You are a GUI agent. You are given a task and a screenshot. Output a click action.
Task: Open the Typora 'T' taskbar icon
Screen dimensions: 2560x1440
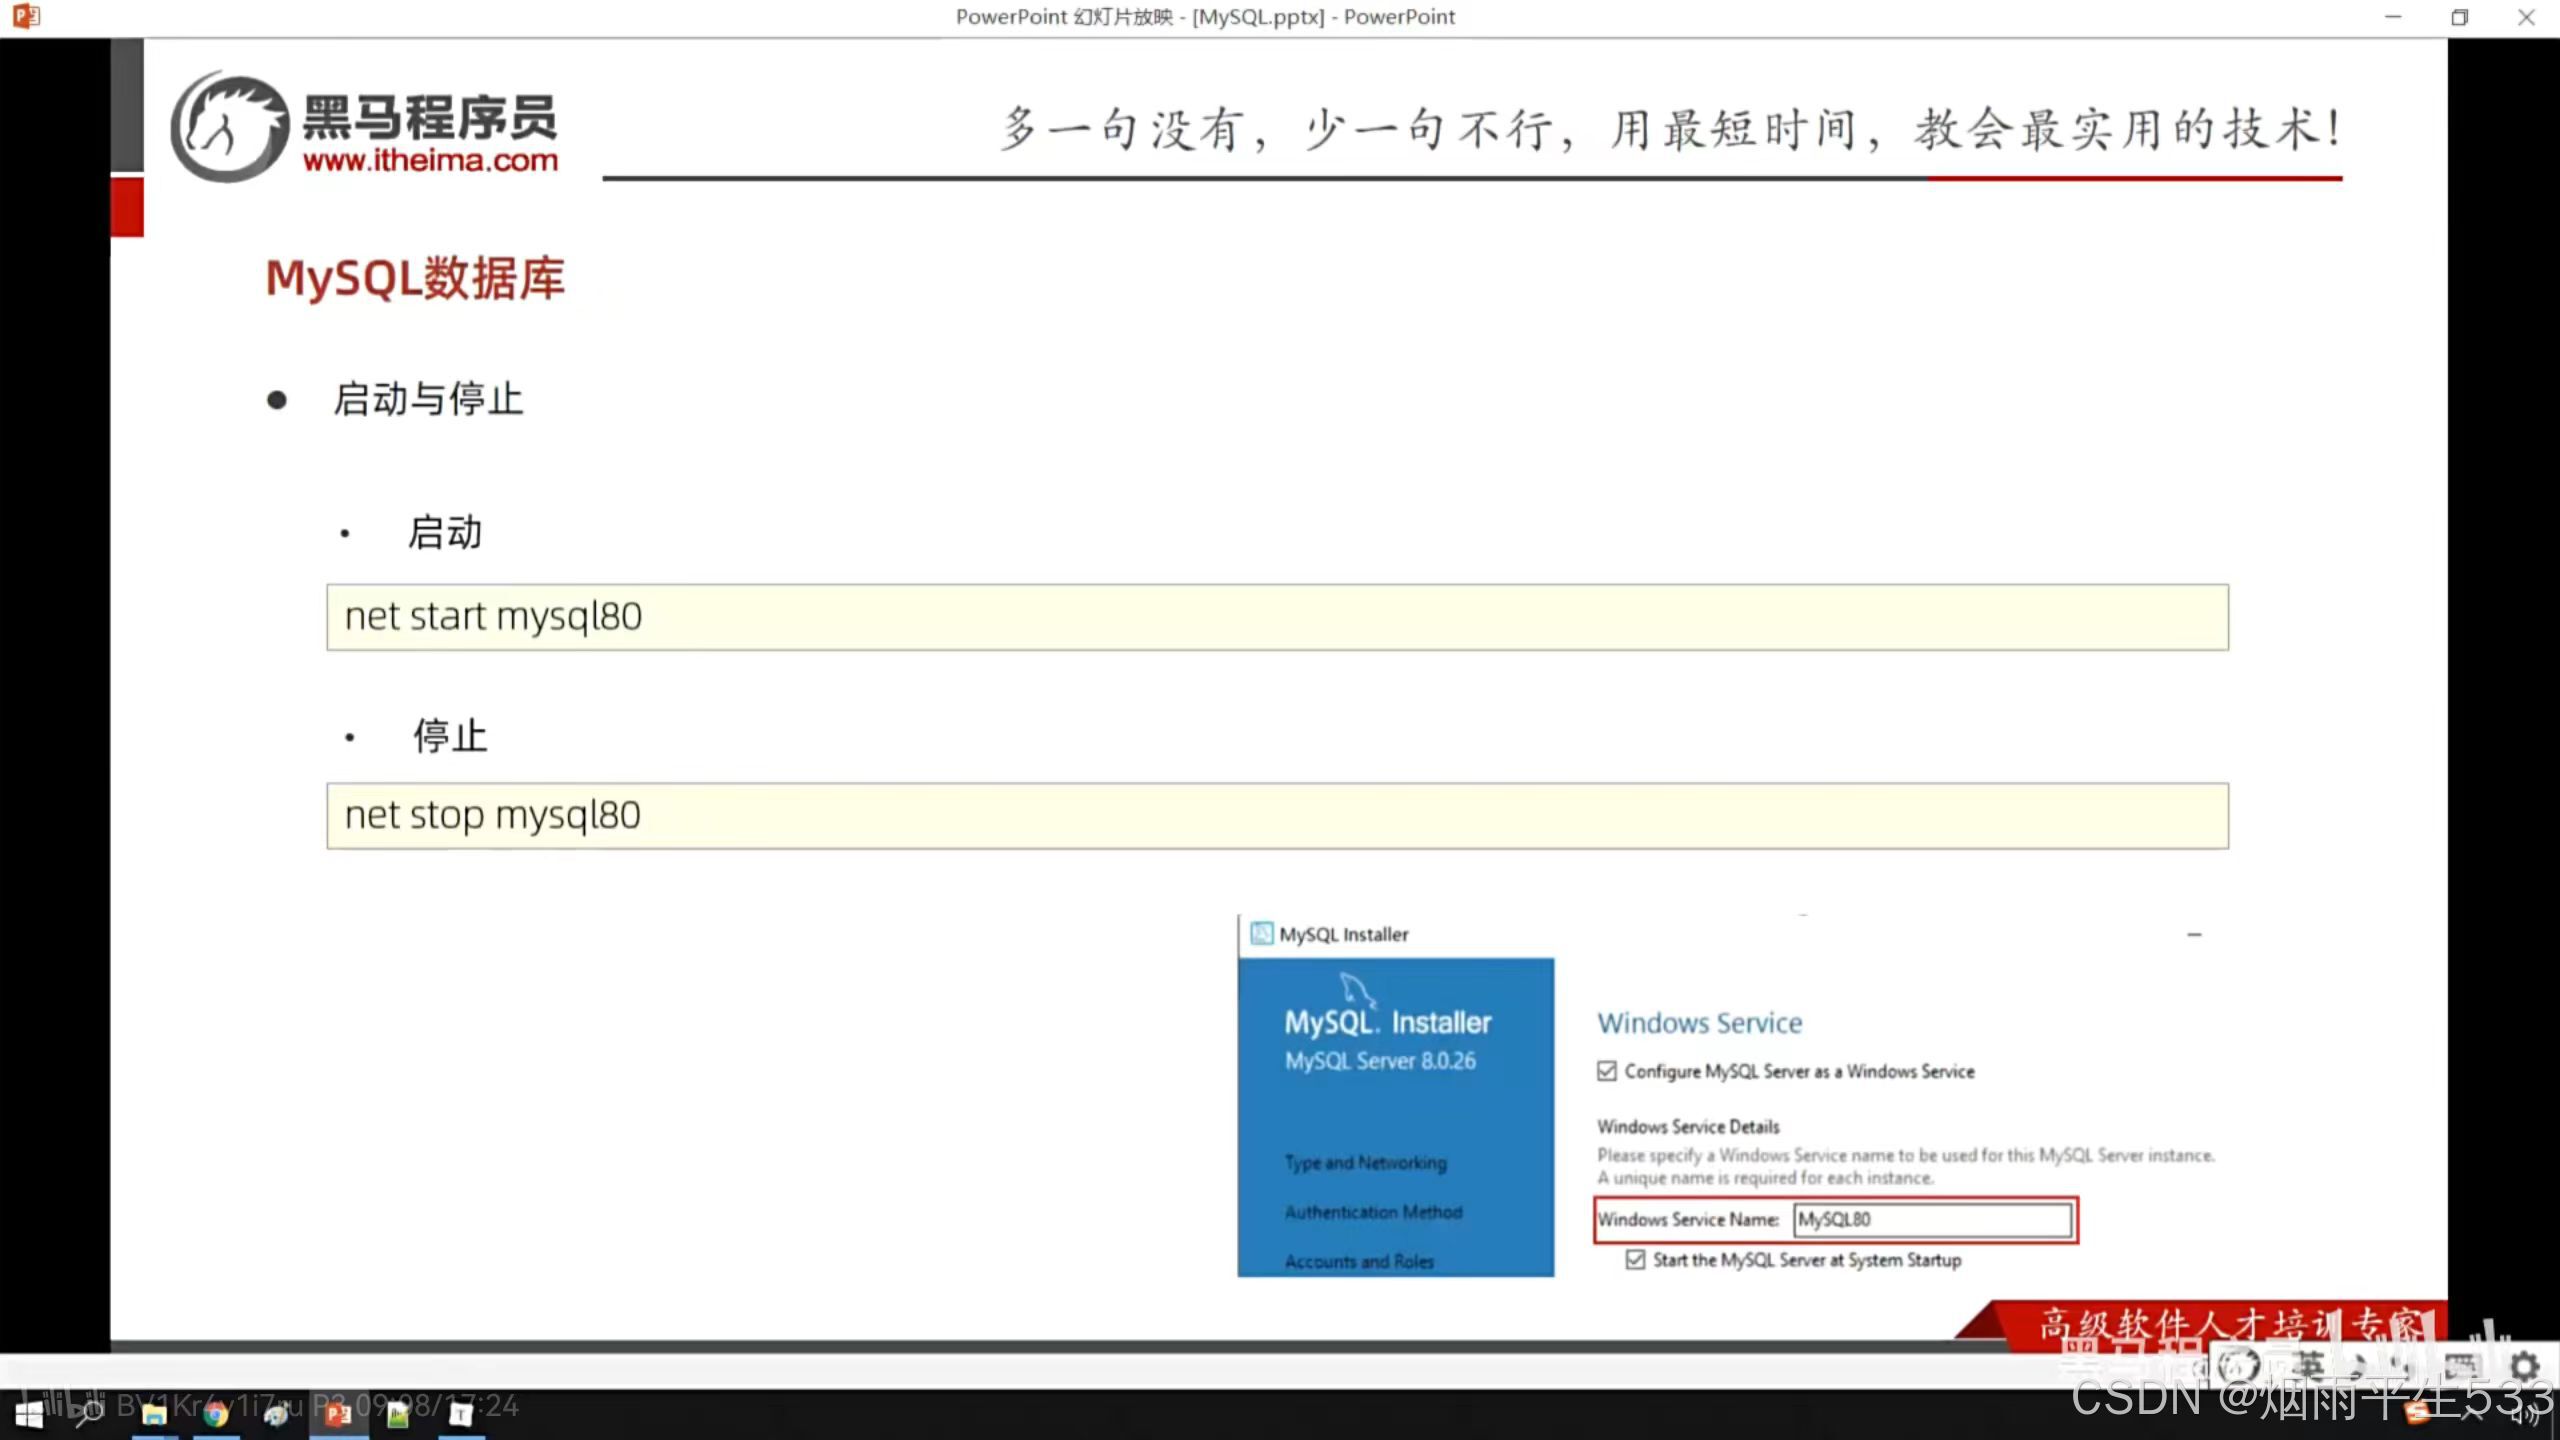[x=460, y=1414]
